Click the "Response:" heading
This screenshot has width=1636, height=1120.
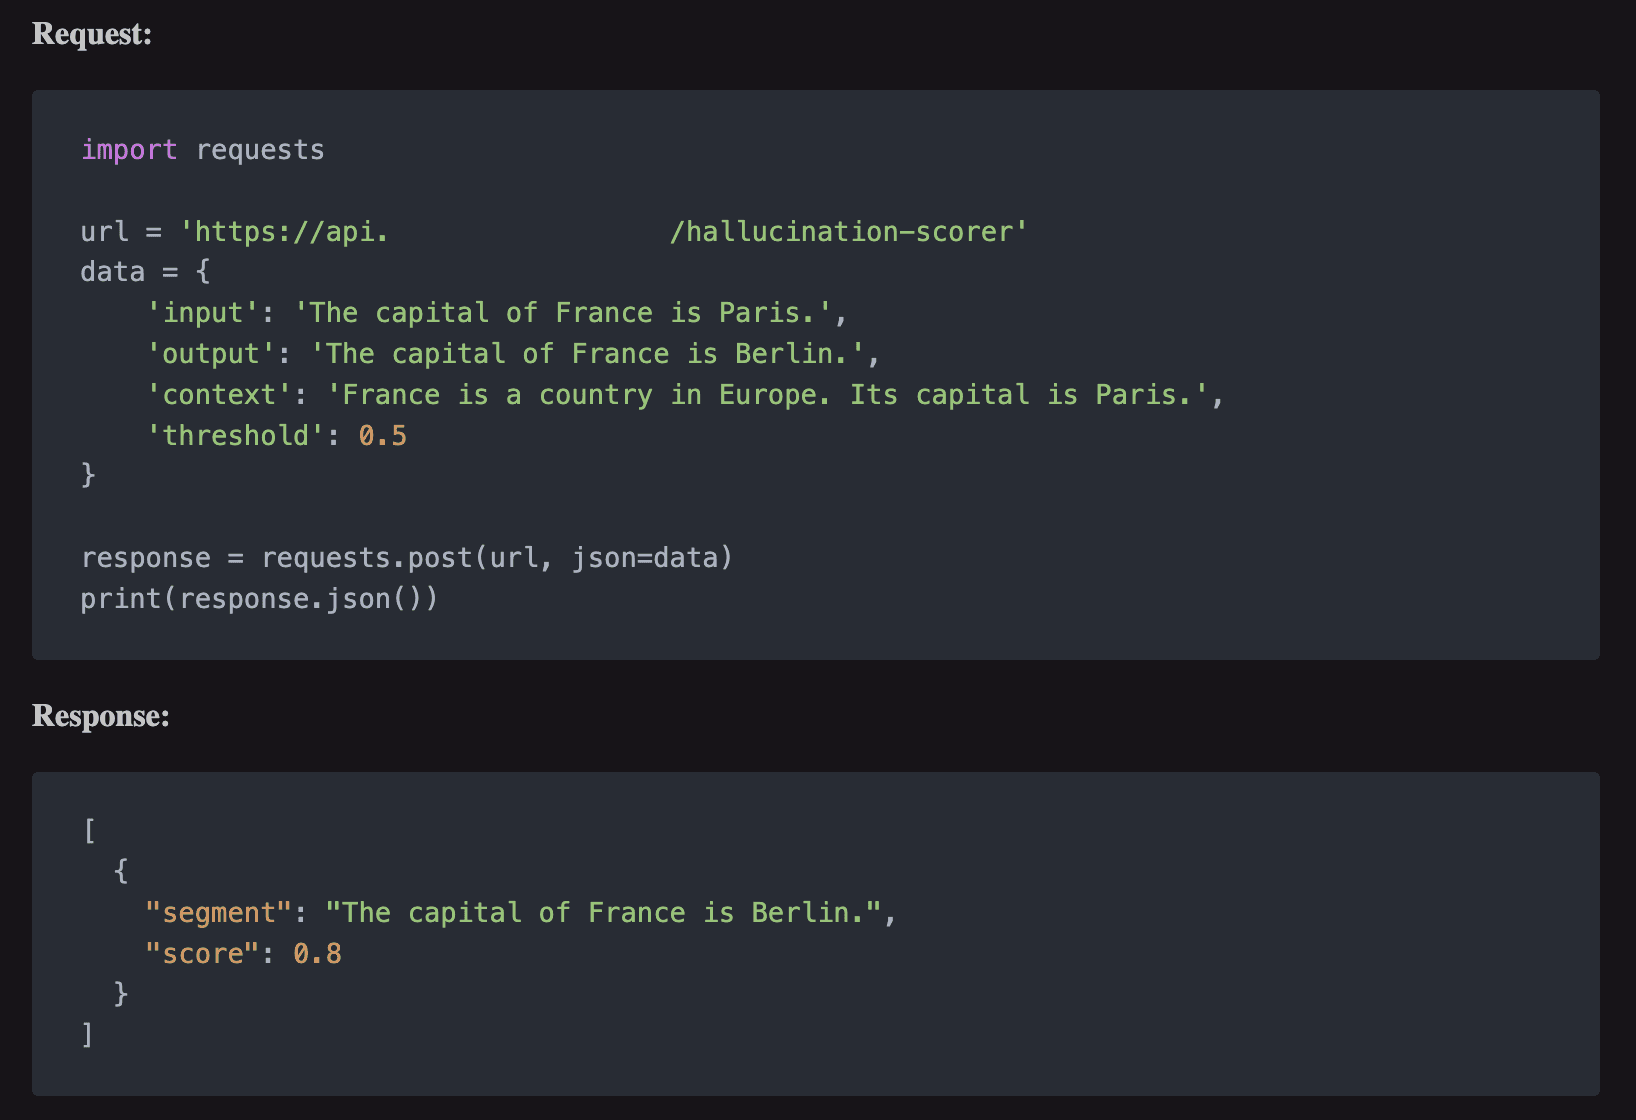101,716
